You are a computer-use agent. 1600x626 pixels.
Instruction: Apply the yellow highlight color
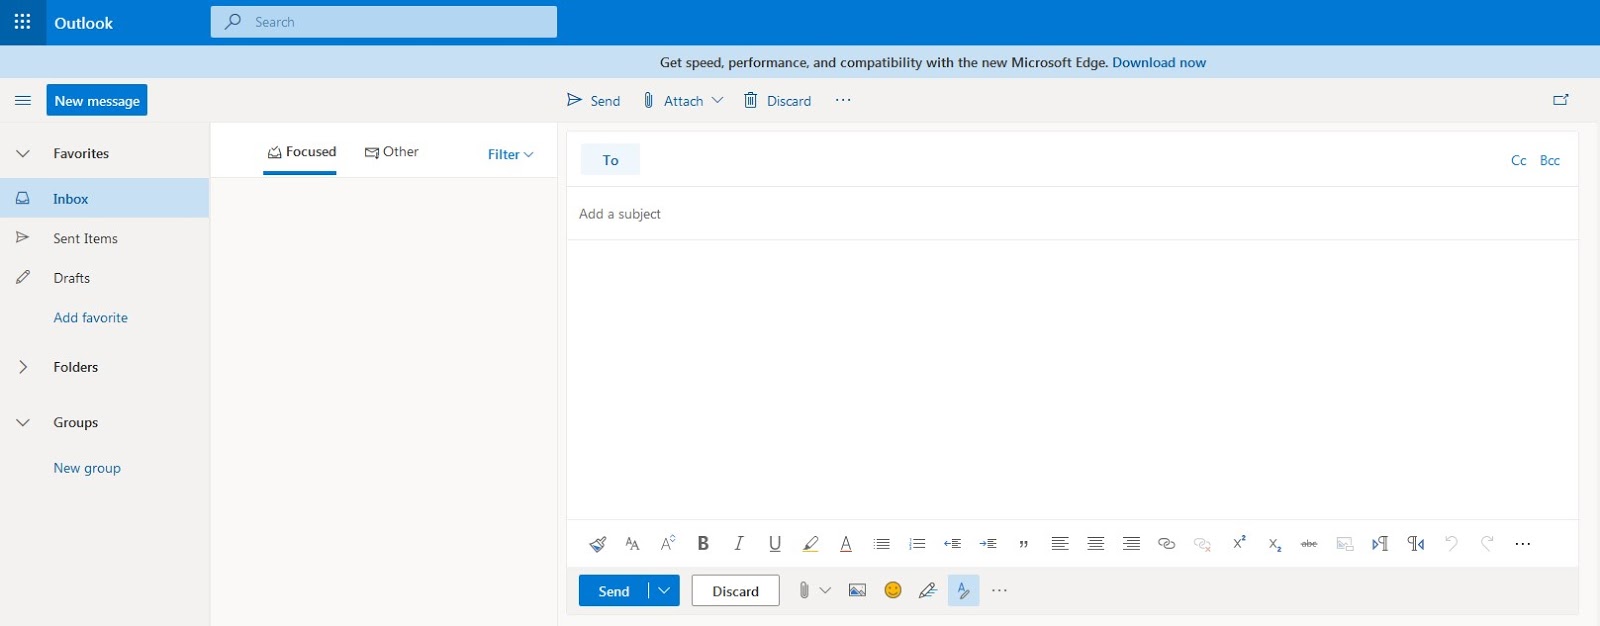coord(811,544)
